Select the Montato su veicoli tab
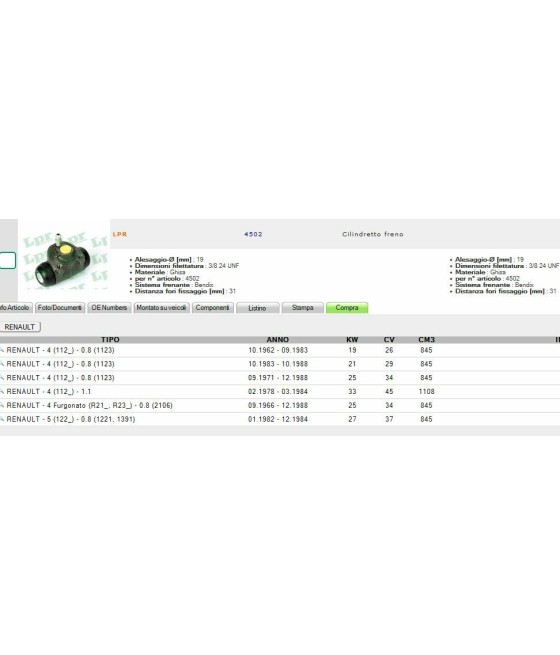The width and height of the screenshot is (560, 655). pyautogui.click(x=161, y=308)
